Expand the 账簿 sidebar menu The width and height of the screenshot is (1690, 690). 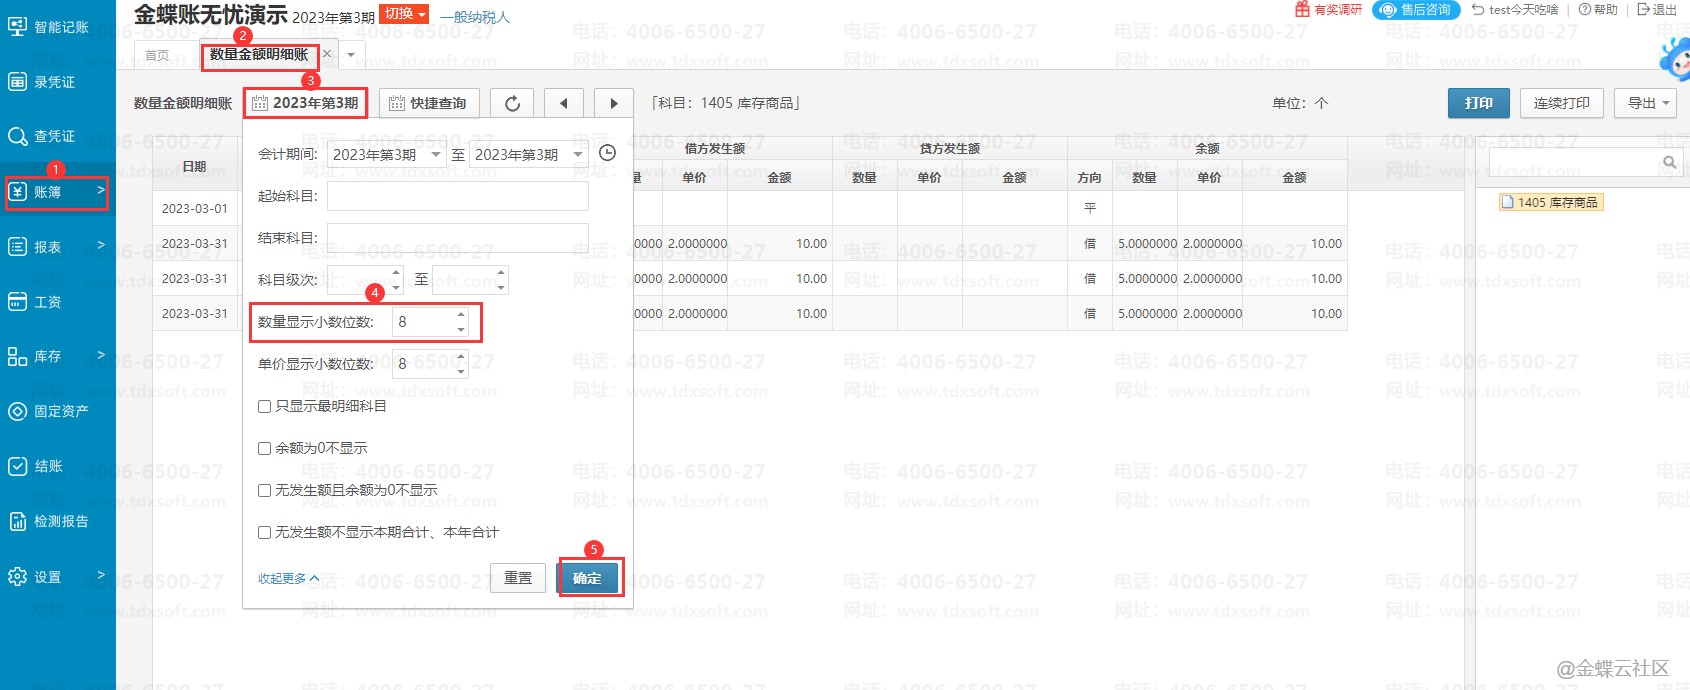56,191
